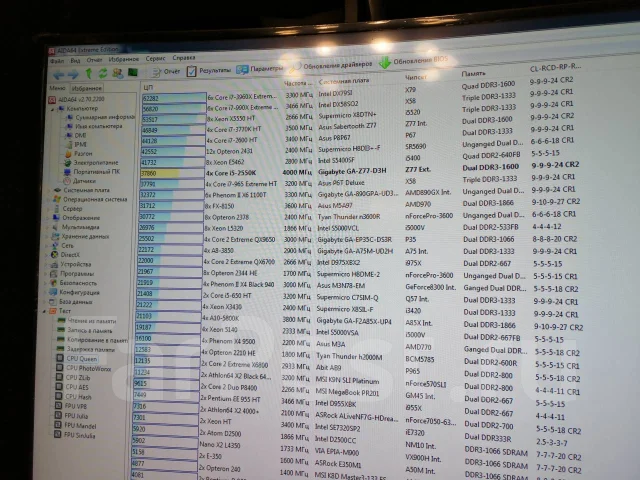Select the FPU Mandel benchmark
This screenshot has width=640, height=480.
pos(76,426)
